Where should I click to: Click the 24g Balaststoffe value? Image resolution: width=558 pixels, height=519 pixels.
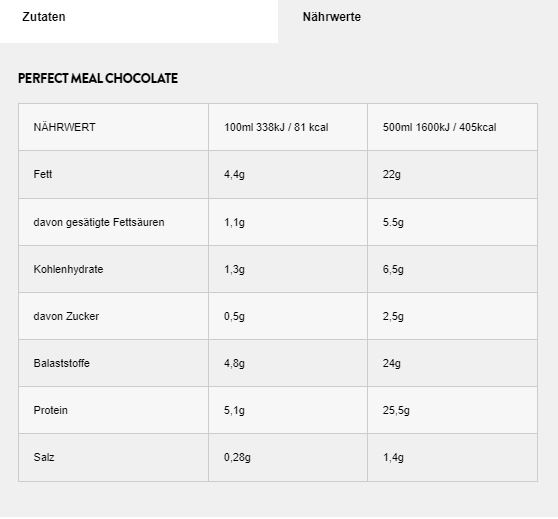[x=391, y=363]
